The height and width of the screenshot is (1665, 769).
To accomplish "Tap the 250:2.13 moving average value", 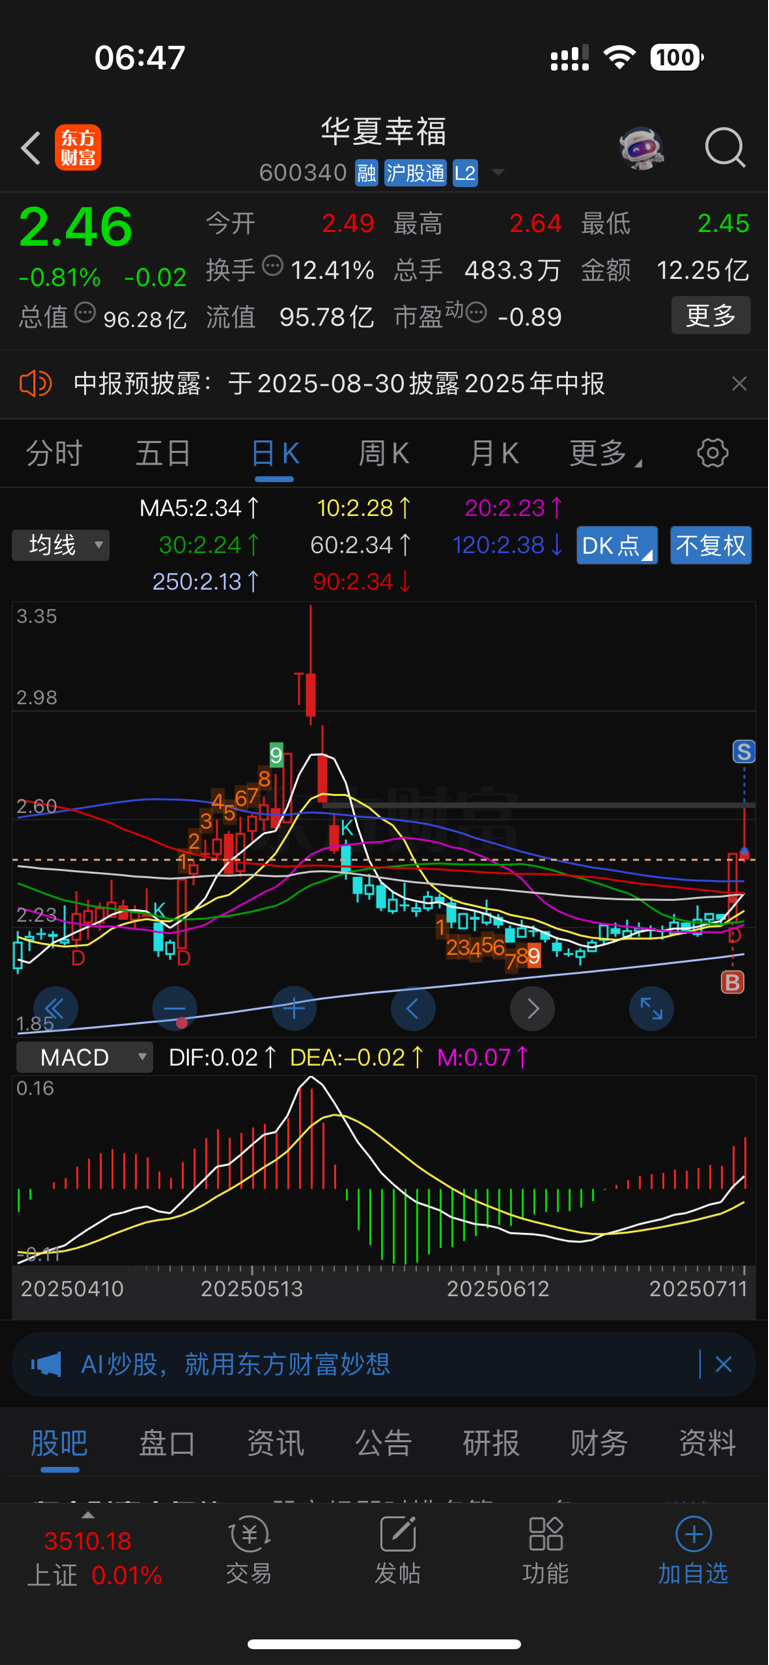I will point(206,581).
